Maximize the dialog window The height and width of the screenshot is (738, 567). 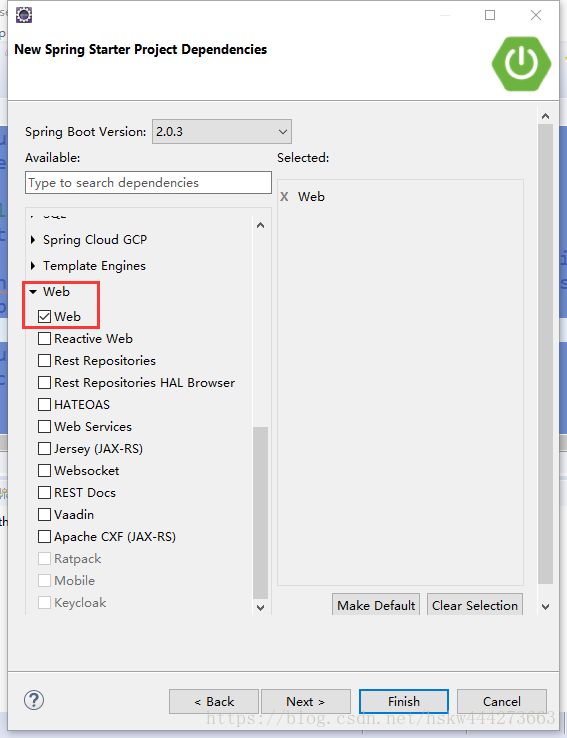coord(490,15)
